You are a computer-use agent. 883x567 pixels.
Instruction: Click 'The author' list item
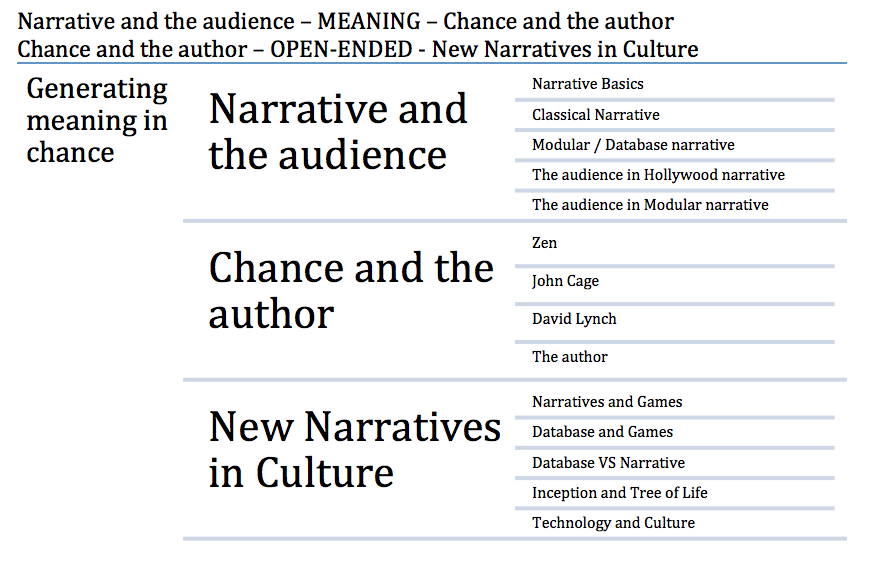(569, 357)
